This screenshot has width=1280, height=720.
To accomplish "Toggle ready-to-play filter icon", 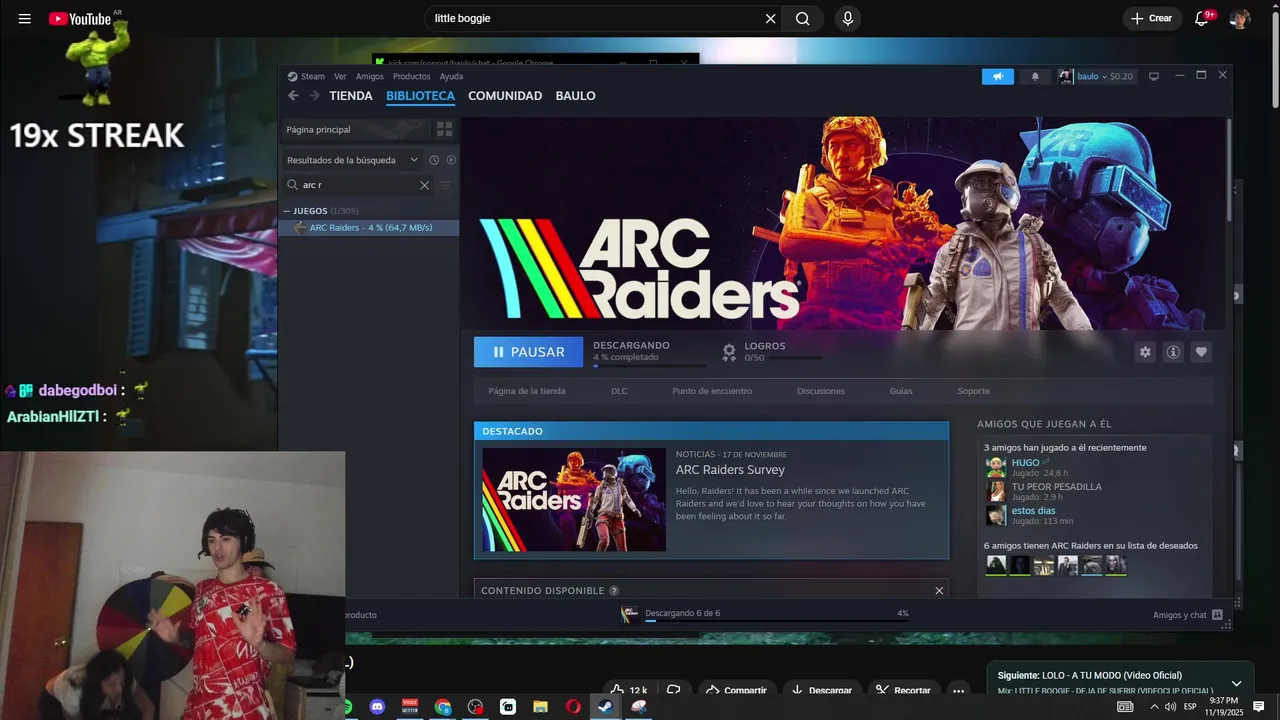I will click(451, 160).
